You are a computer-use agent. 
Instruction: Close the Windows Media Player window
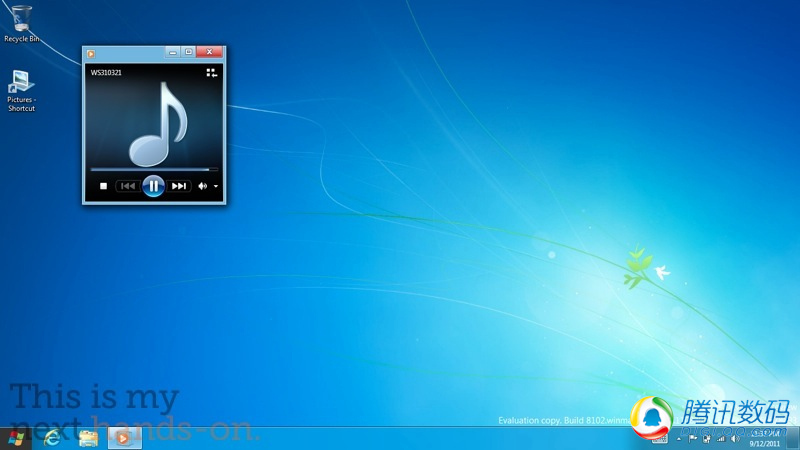[209, 52]
